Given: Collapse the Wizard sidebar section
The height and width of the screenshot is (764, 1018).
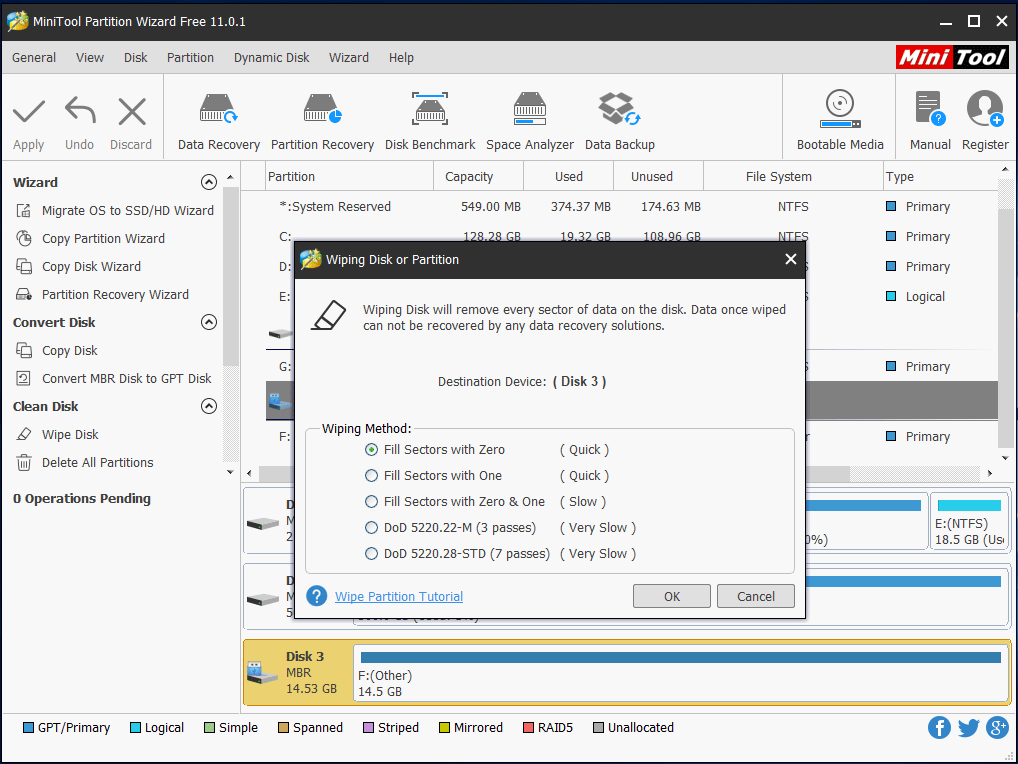Looking at the screenshot, I should (209, 182).
